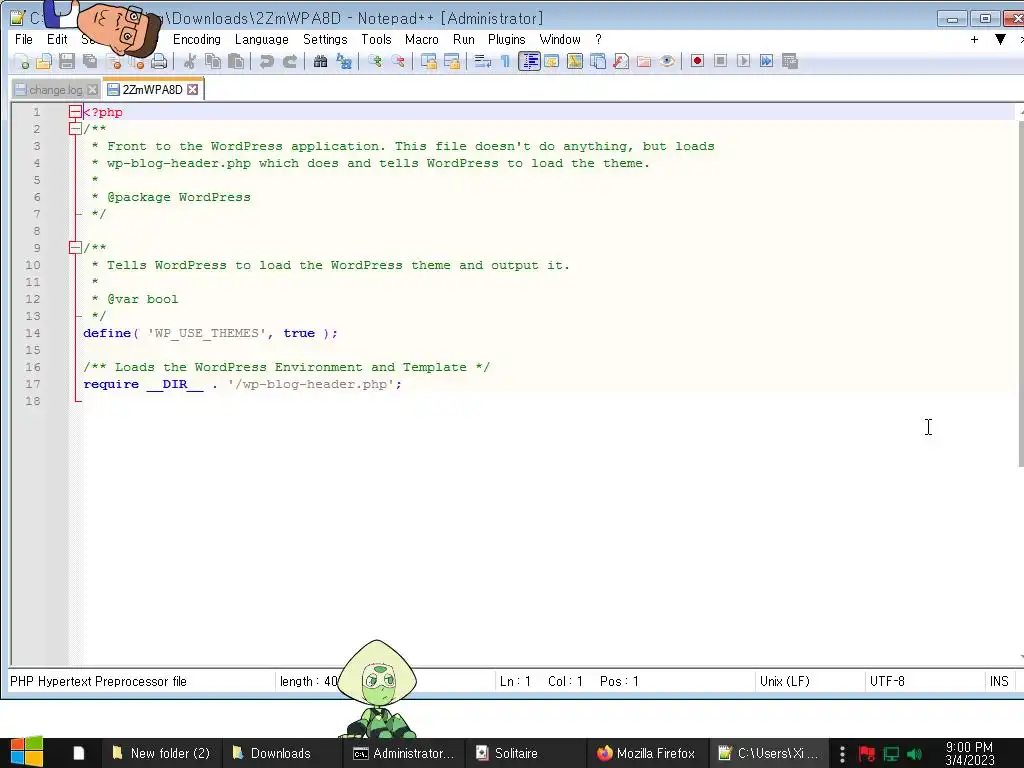Screen dimensions: 1024x768
Task: Open the File menu
Action: pos(24,39)
